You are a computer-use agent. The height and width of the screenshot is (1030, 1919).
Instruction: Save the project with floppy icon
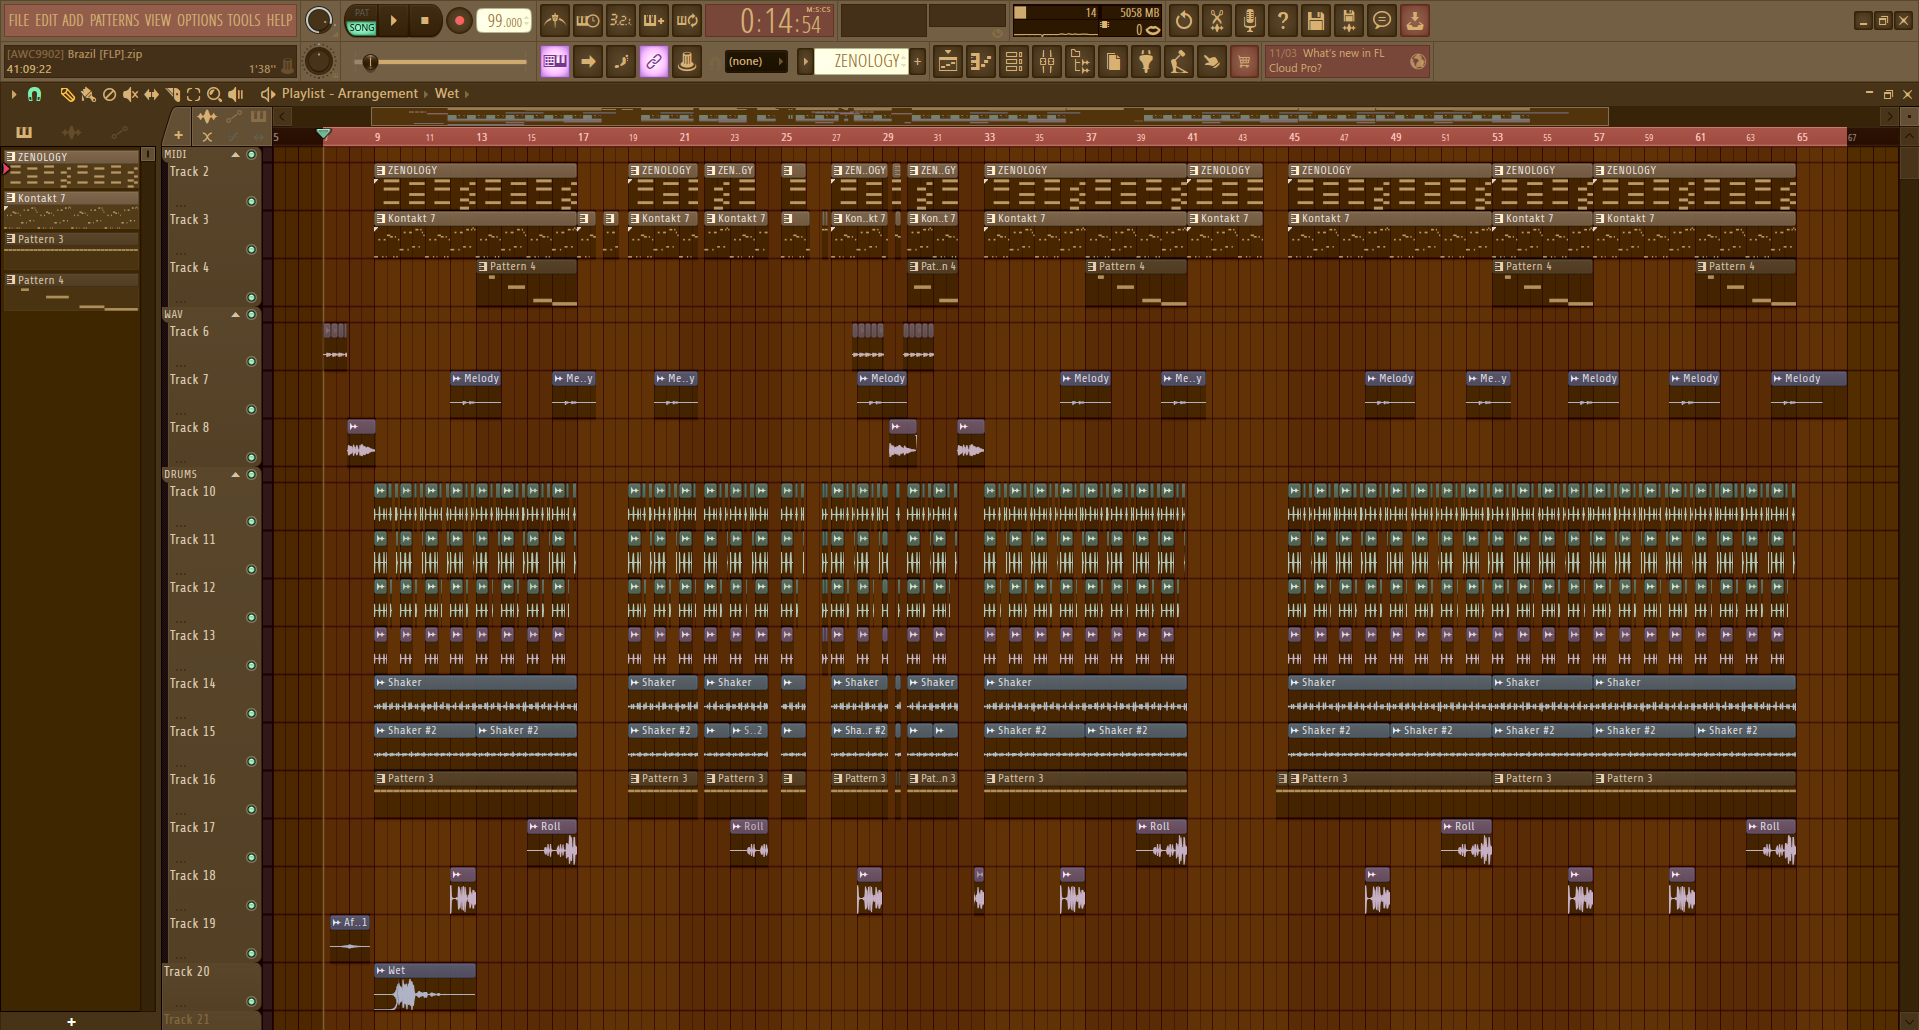tap(1316, 20)
